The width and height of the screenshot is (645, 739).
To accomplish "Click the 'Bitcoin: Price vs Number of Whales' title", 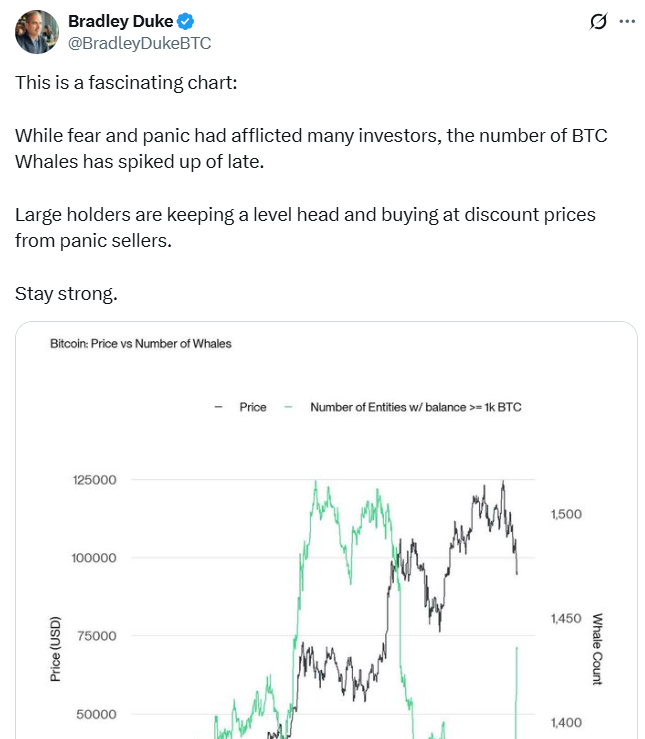I will [x=141, y=344].
